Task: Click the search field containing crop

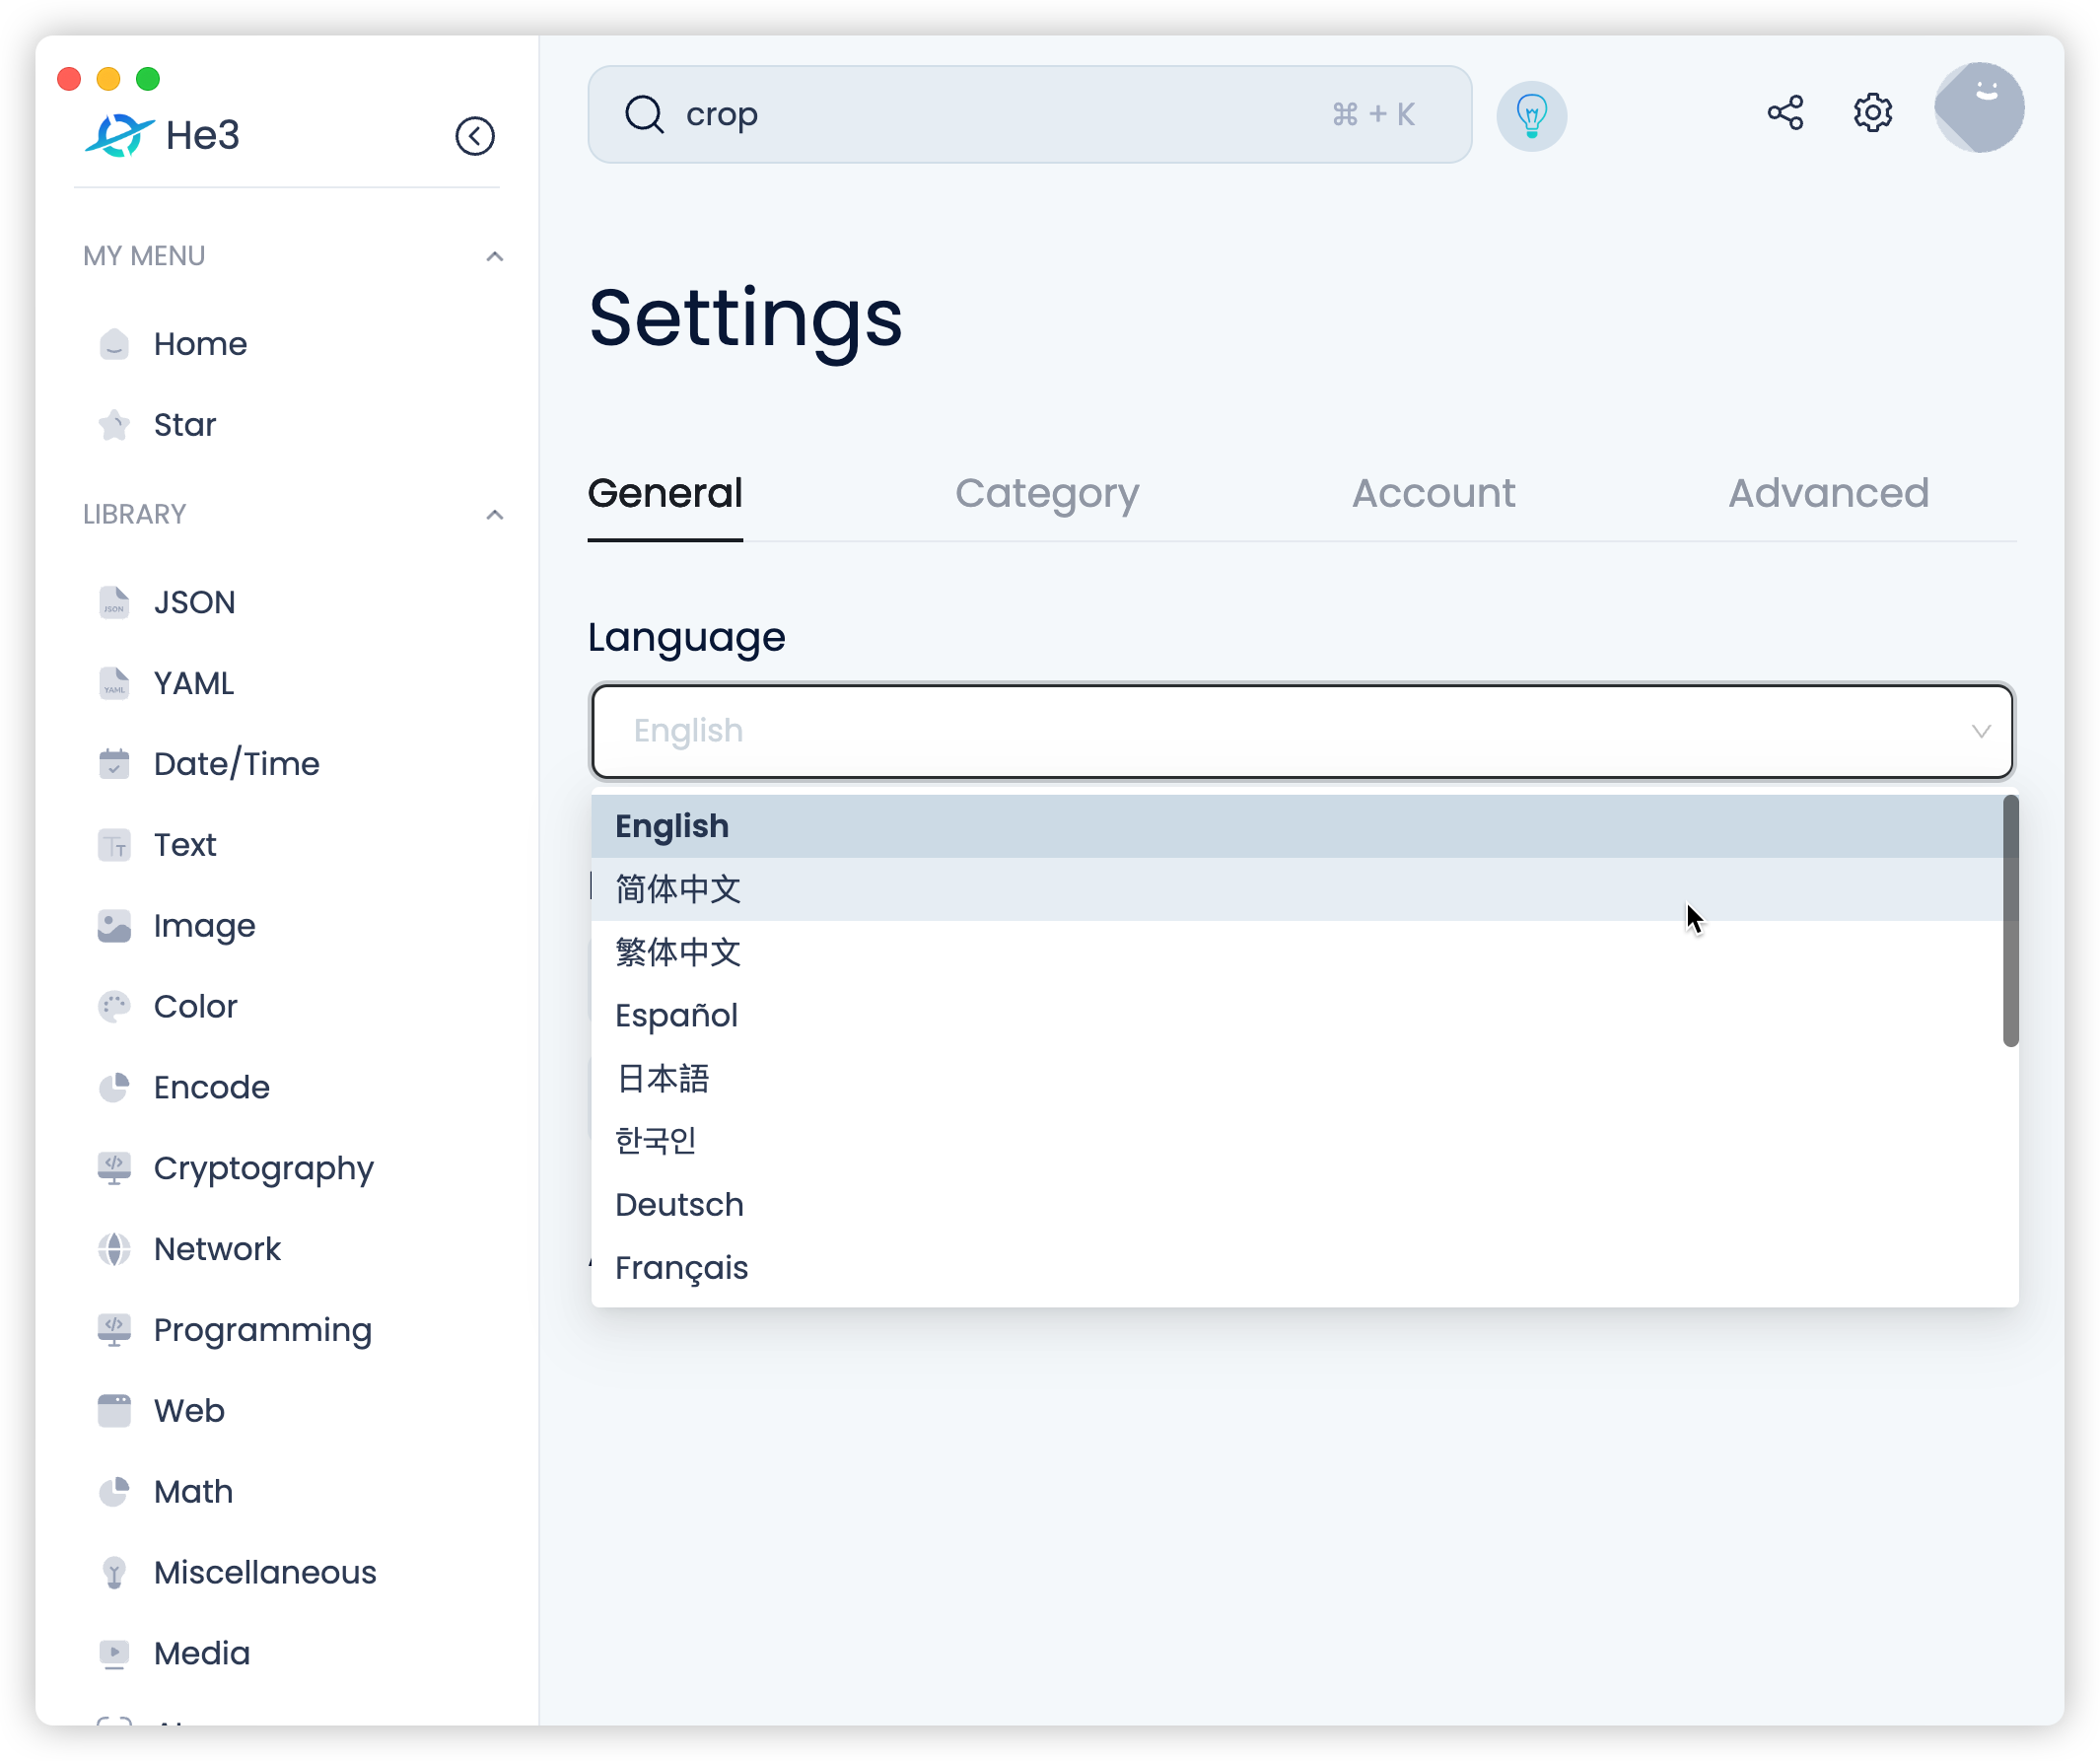Action: coord(1000,115)
